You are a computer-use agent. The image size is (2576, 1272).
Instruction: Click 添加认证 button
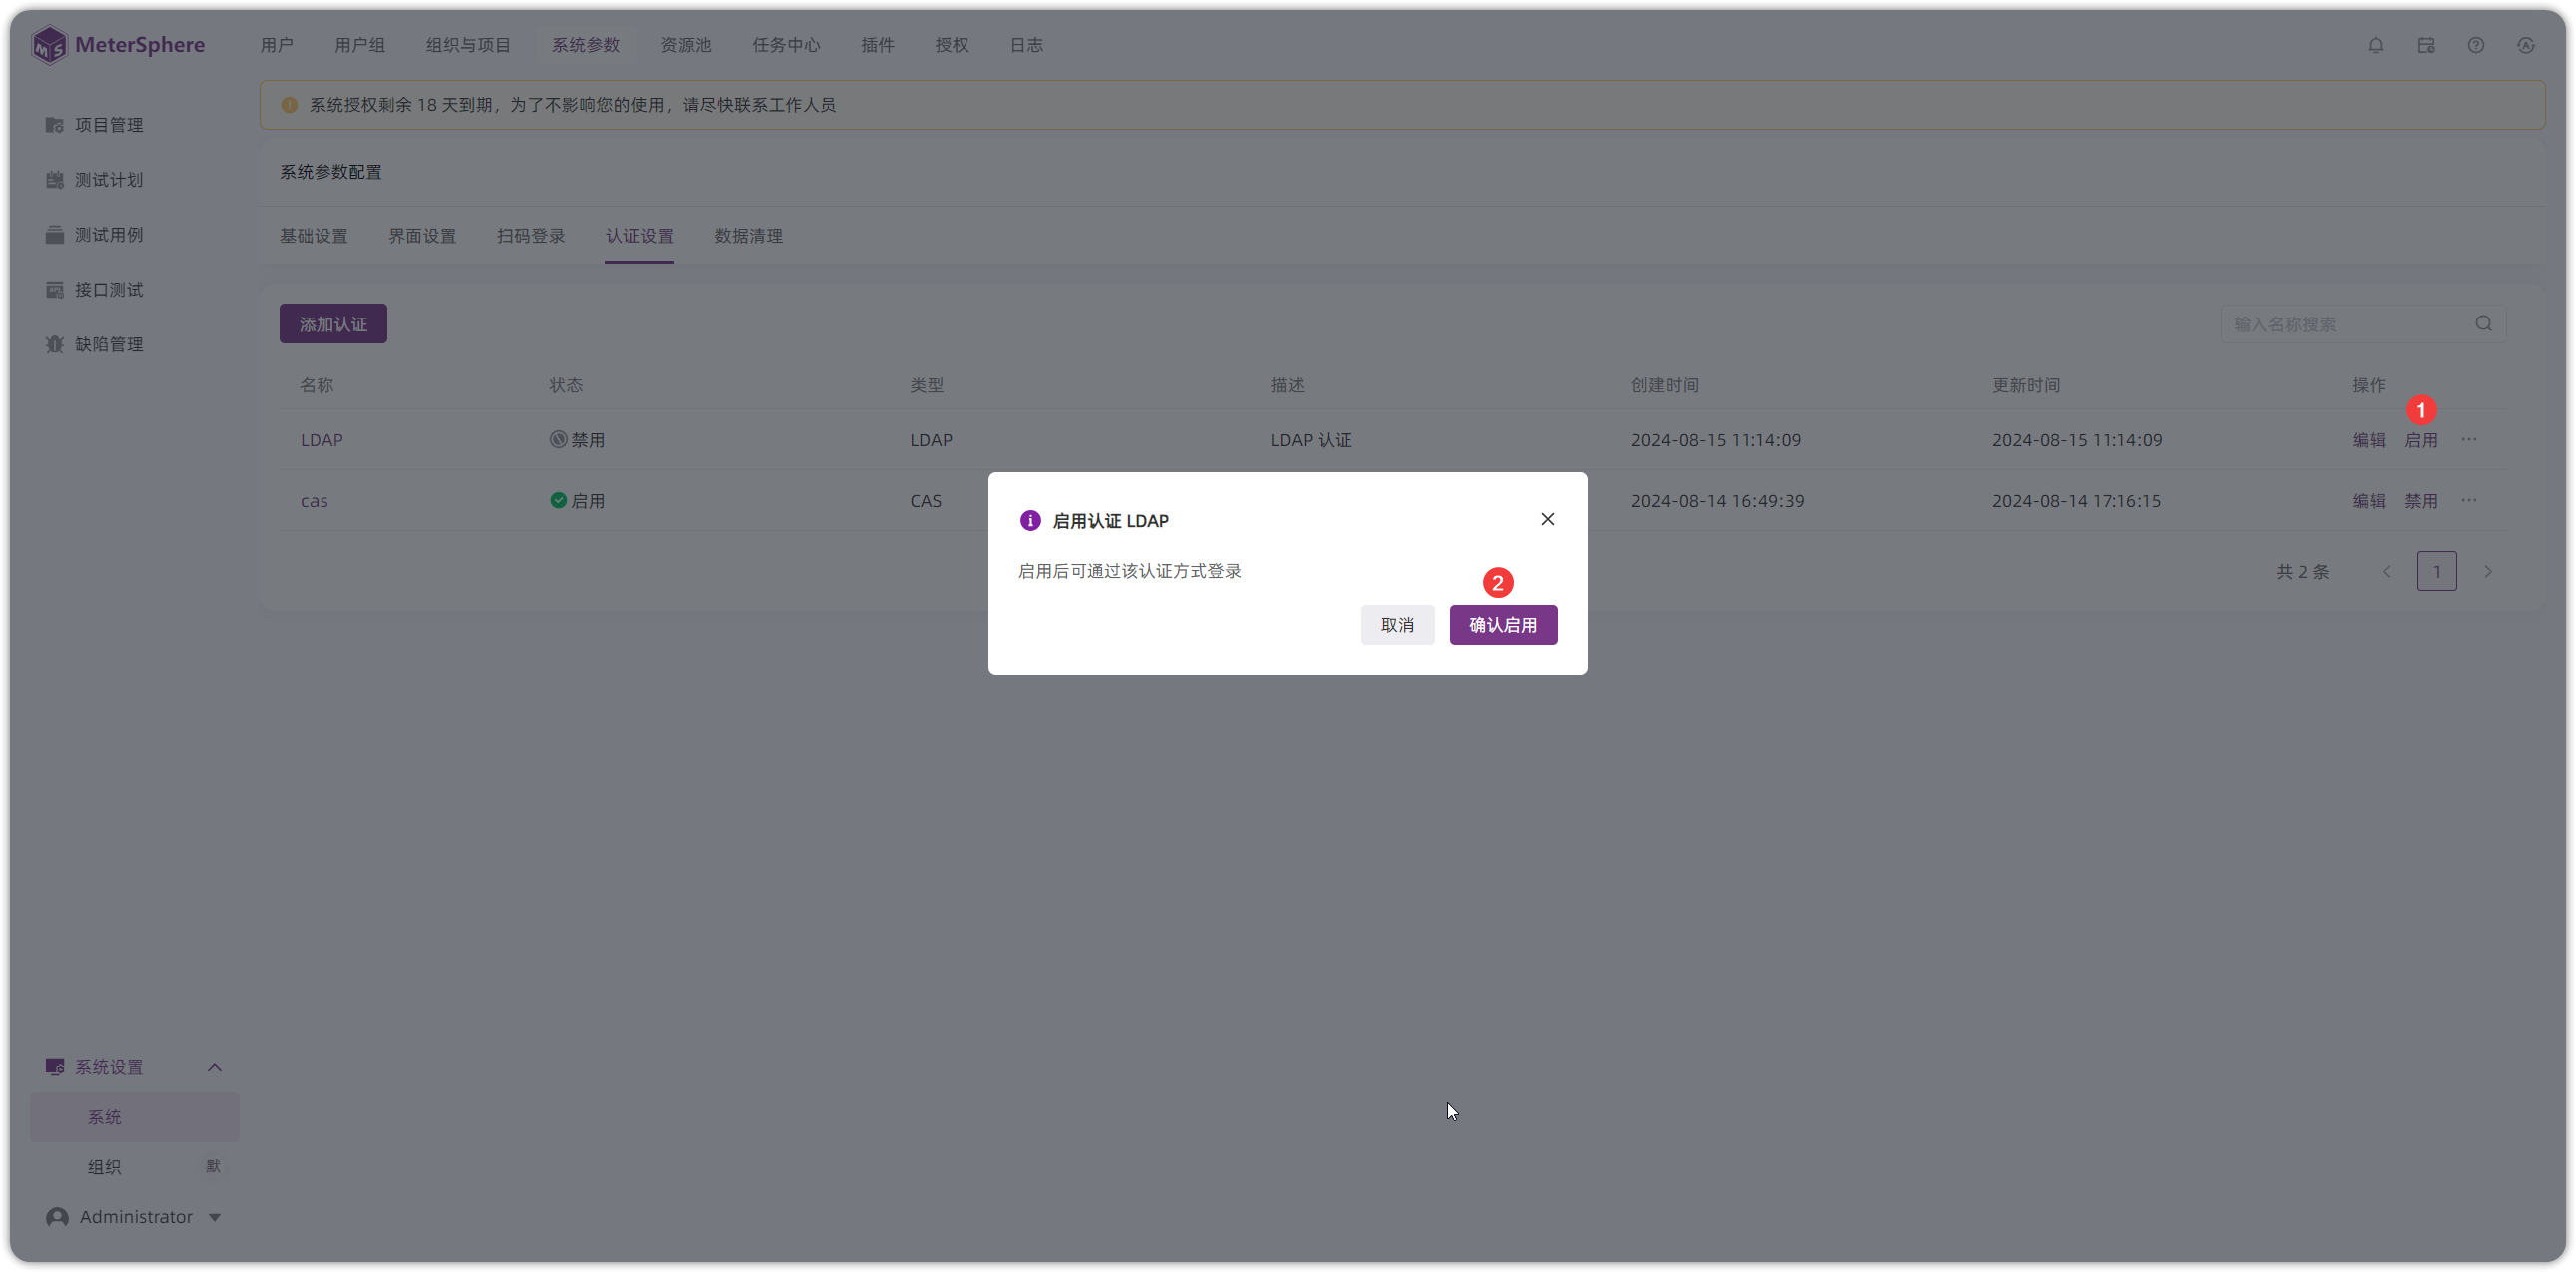point(333,324)
